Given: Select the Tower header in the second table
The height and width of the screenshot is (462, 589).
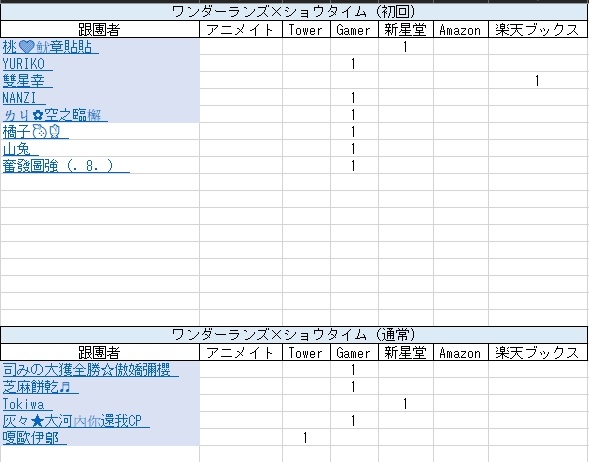Looking at the screenshot, I should 306,352.
